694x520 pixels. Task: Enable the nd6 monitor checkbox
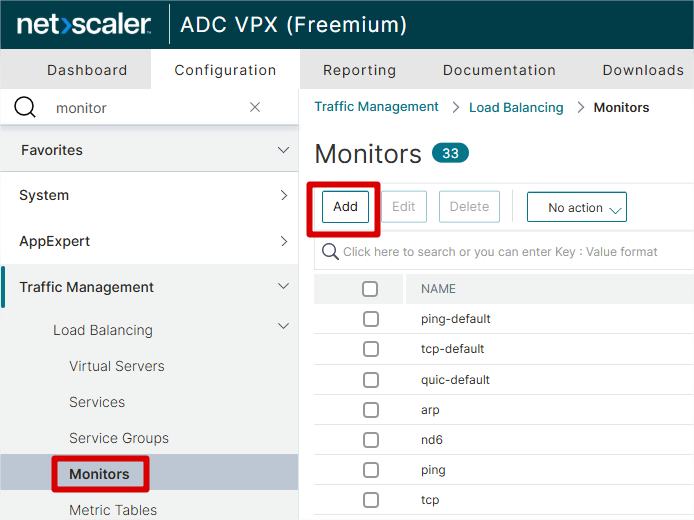point(370,440)
